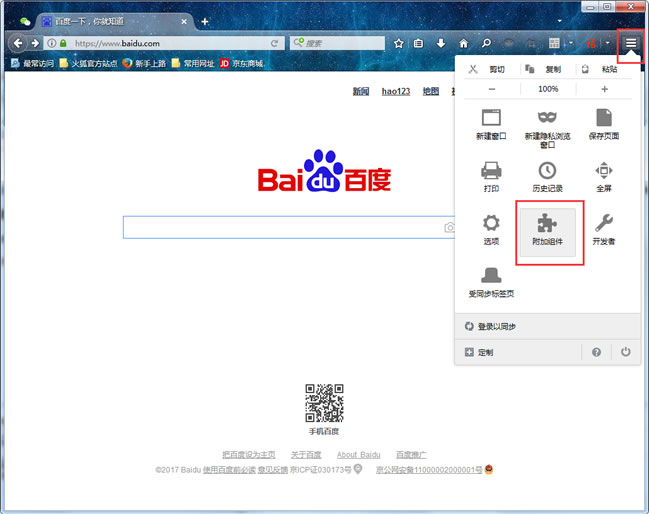The image size is (649, 514).
Task: Click the 手机百度 QR code
Action: pyautogui.click(x=324, y=403)
